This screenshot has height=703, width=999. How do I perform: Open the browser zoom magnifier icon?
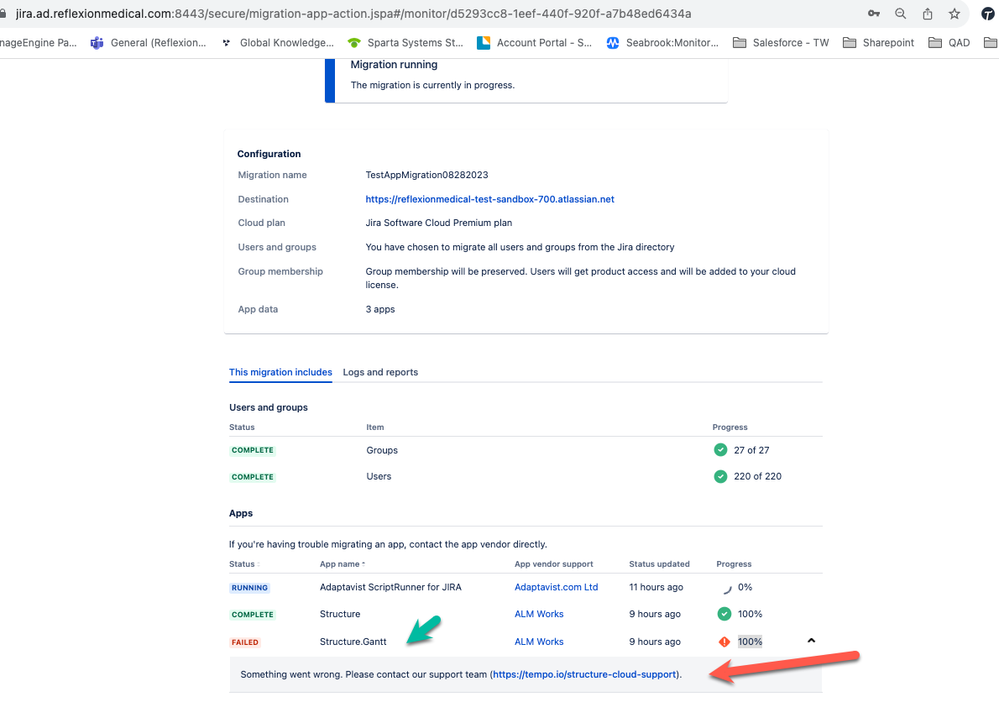pyautogui.click(x=900, y=13)
